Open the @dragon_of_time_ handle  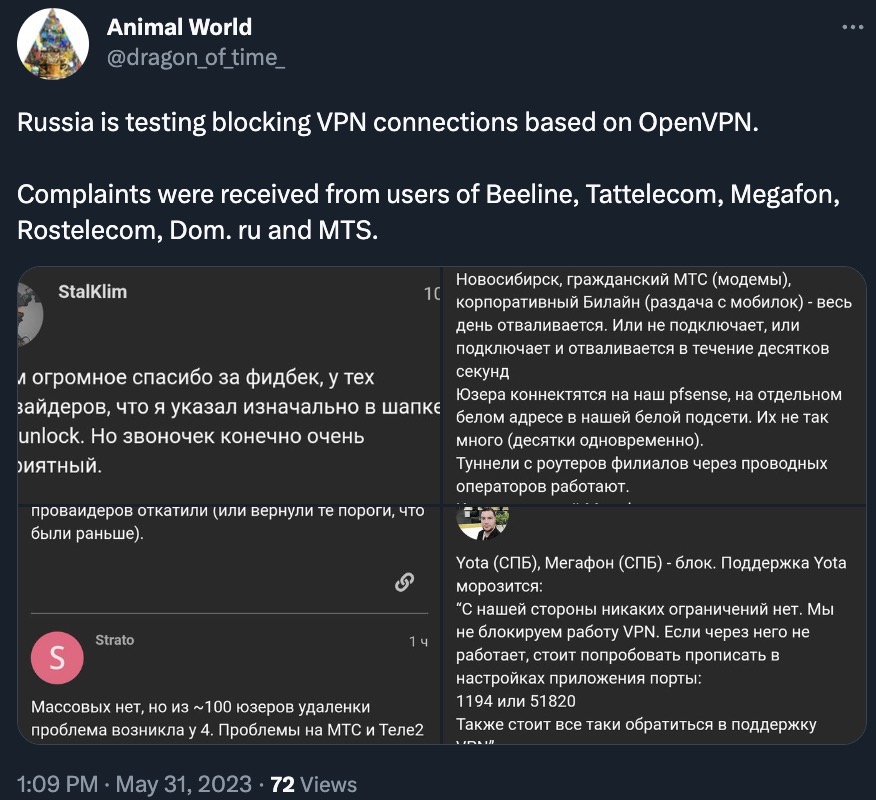[x=196, y=57]
